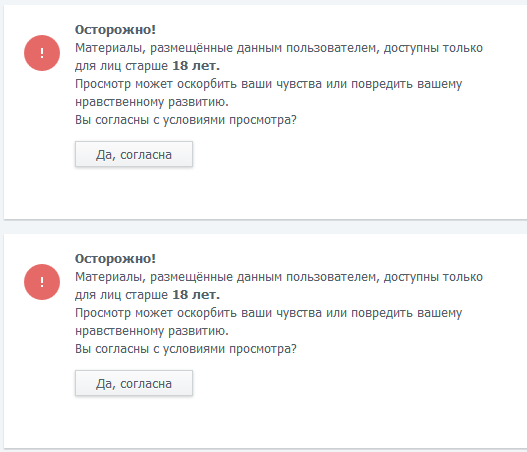Click the "для лиц старше" text in the first card
This screenshot has width=527, height=452.
click(x=121, y=66)
